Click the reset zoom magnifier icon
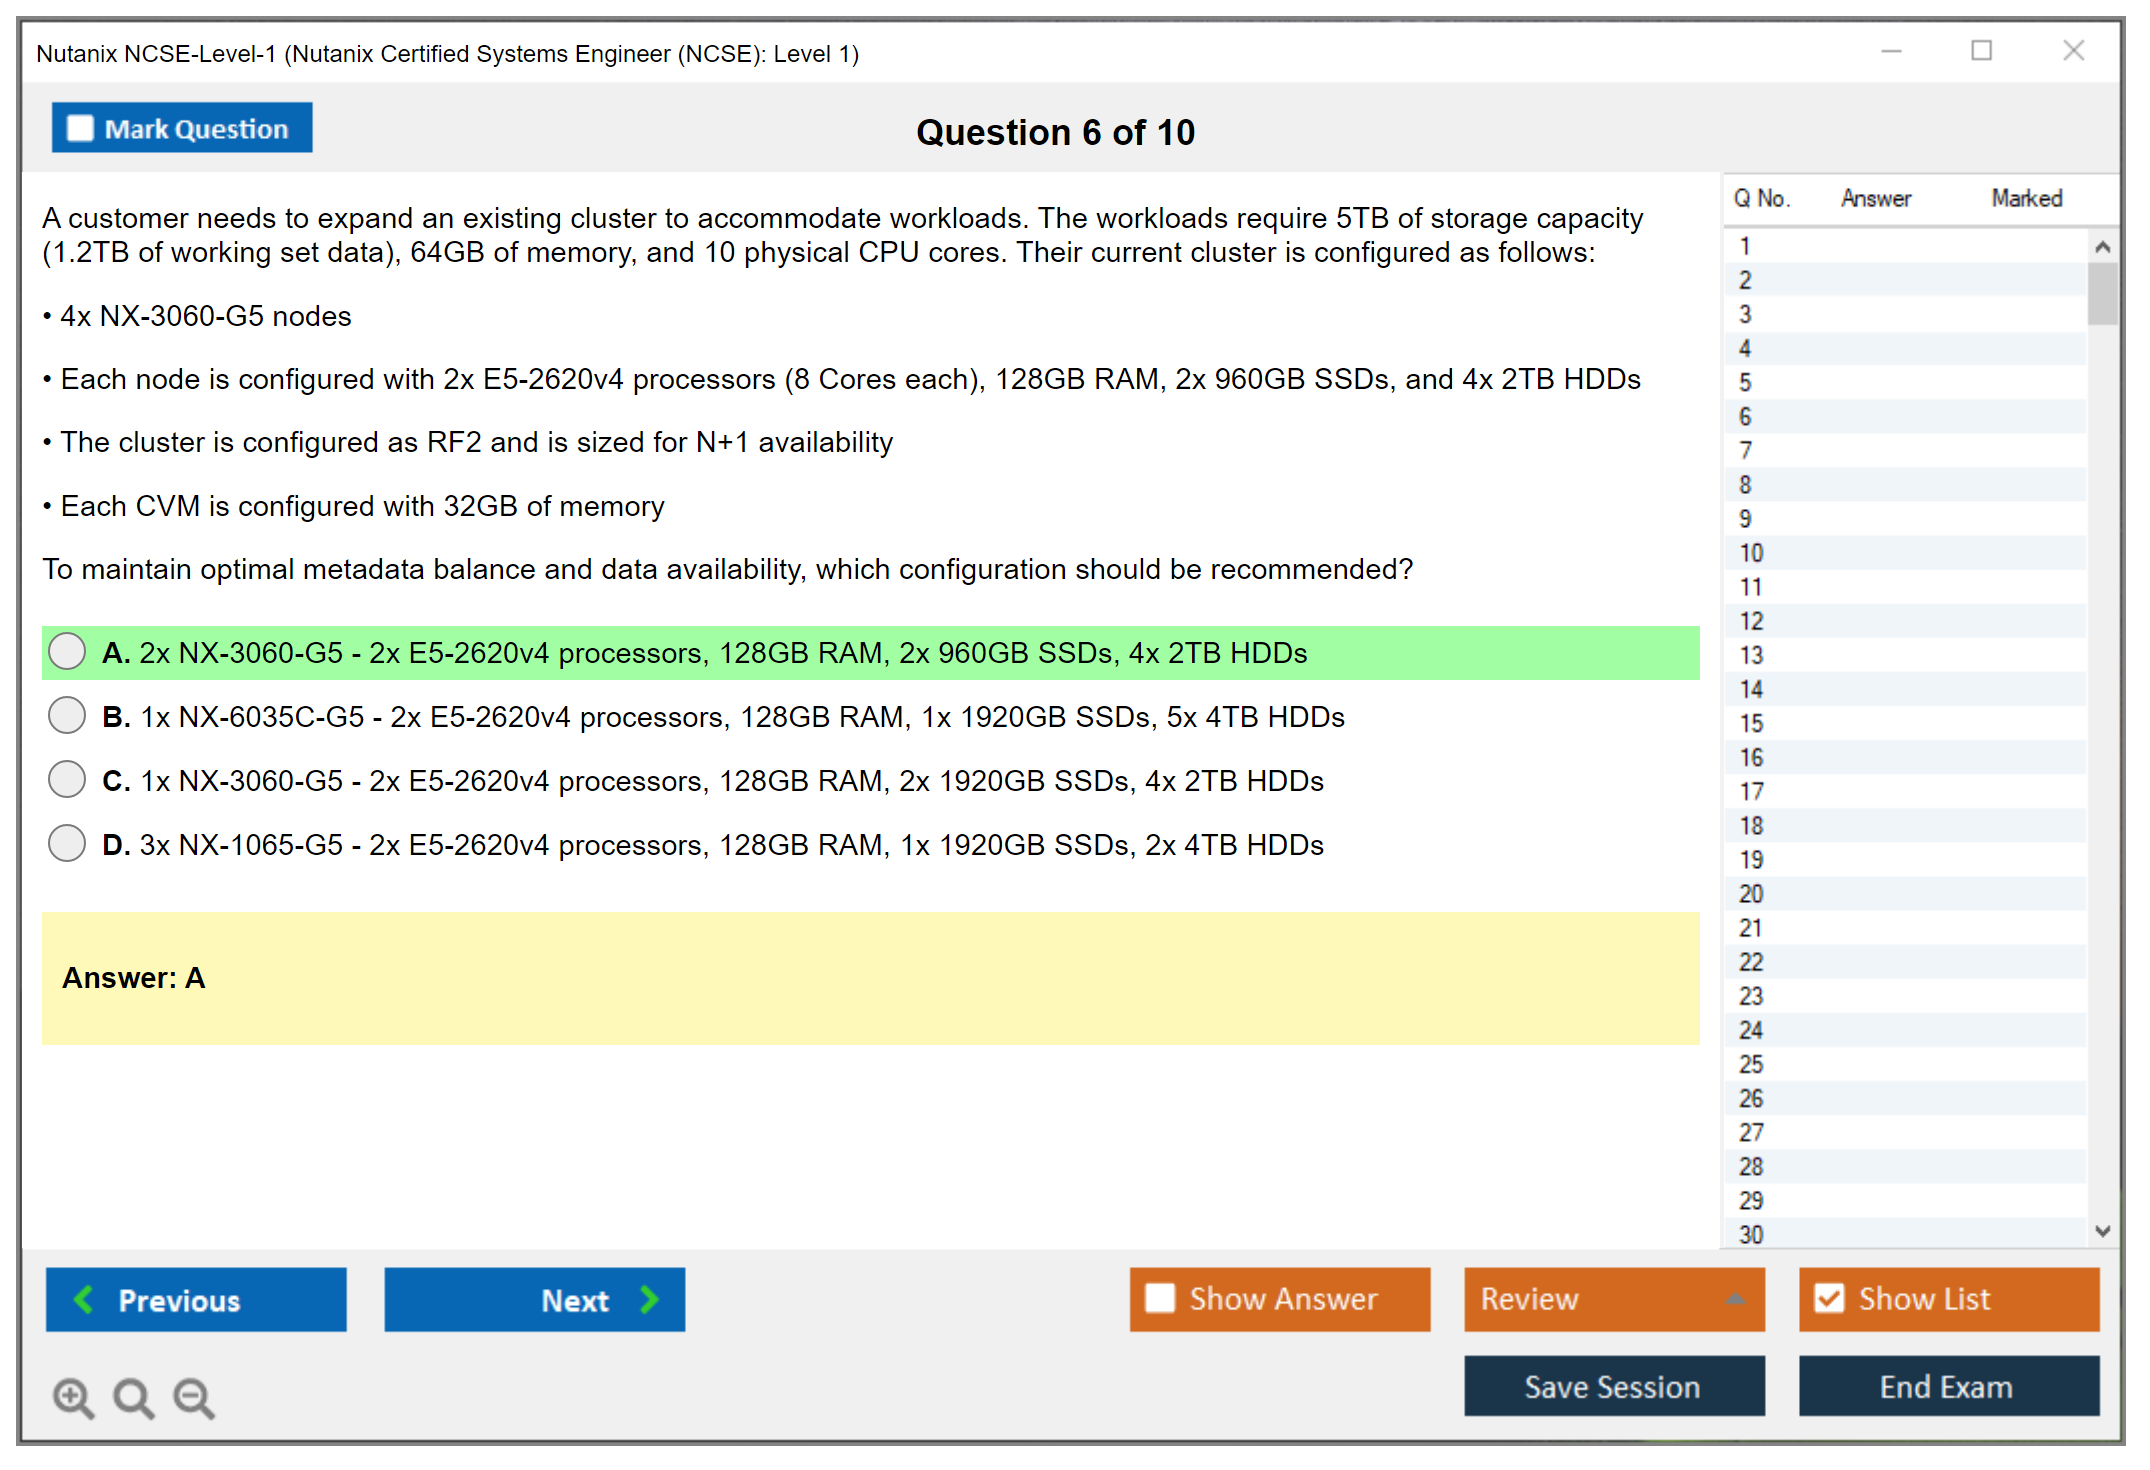The height and width of the screenshot is (1470, 2150). [x=133, y=1397]
